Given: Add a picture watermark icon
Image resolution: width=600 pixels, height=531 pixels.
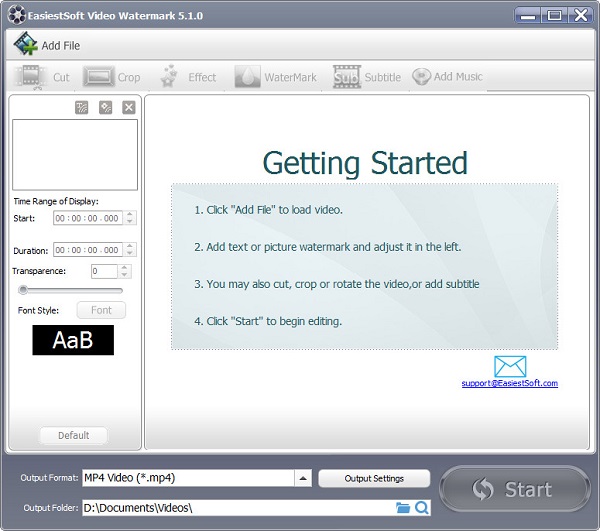Looking at the screenshot, I should pos(105,108).
